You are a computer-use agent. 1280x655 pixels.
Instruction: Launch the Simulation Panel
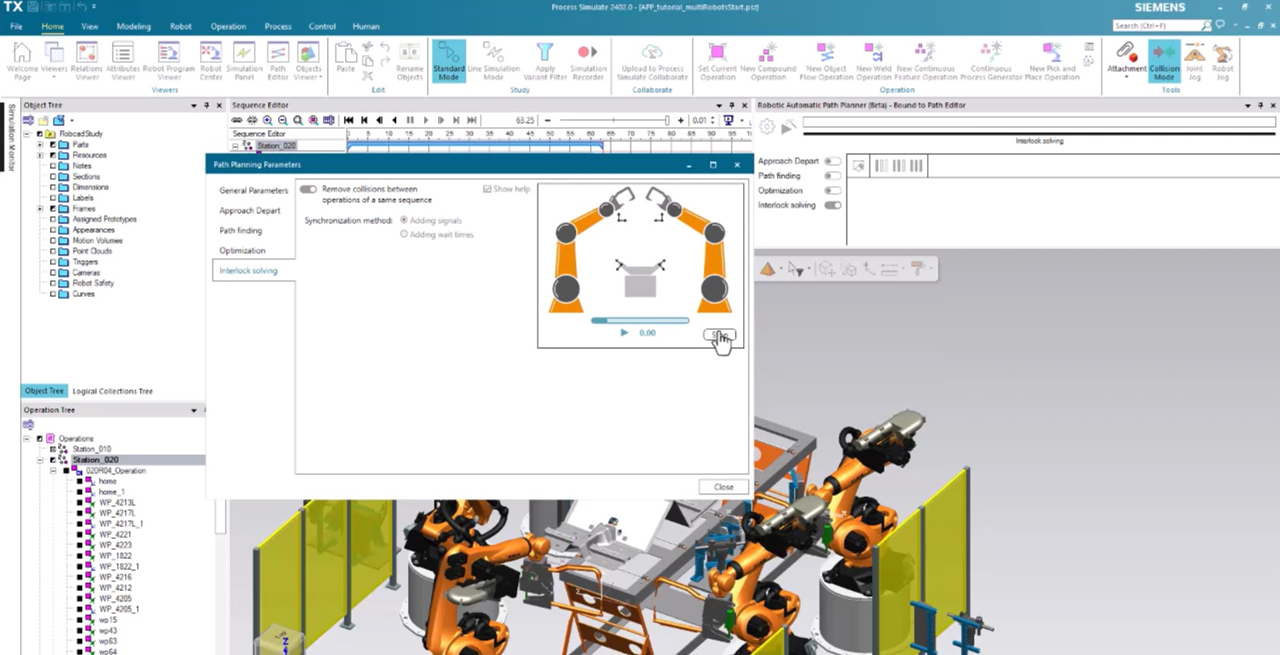[244, 62]
